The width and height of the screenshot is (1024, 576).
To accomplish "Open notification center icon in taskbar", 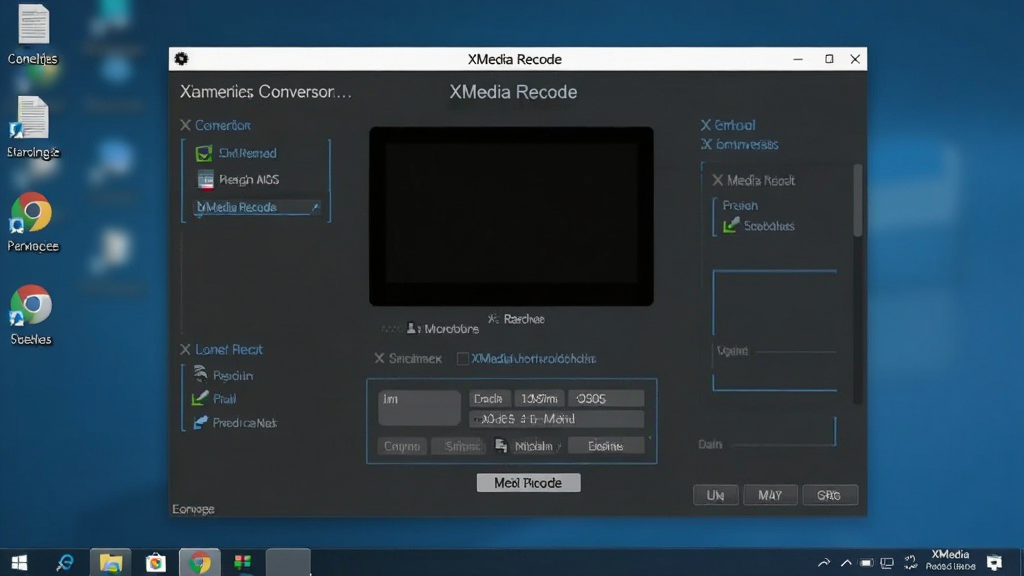I will pos(995,562).
